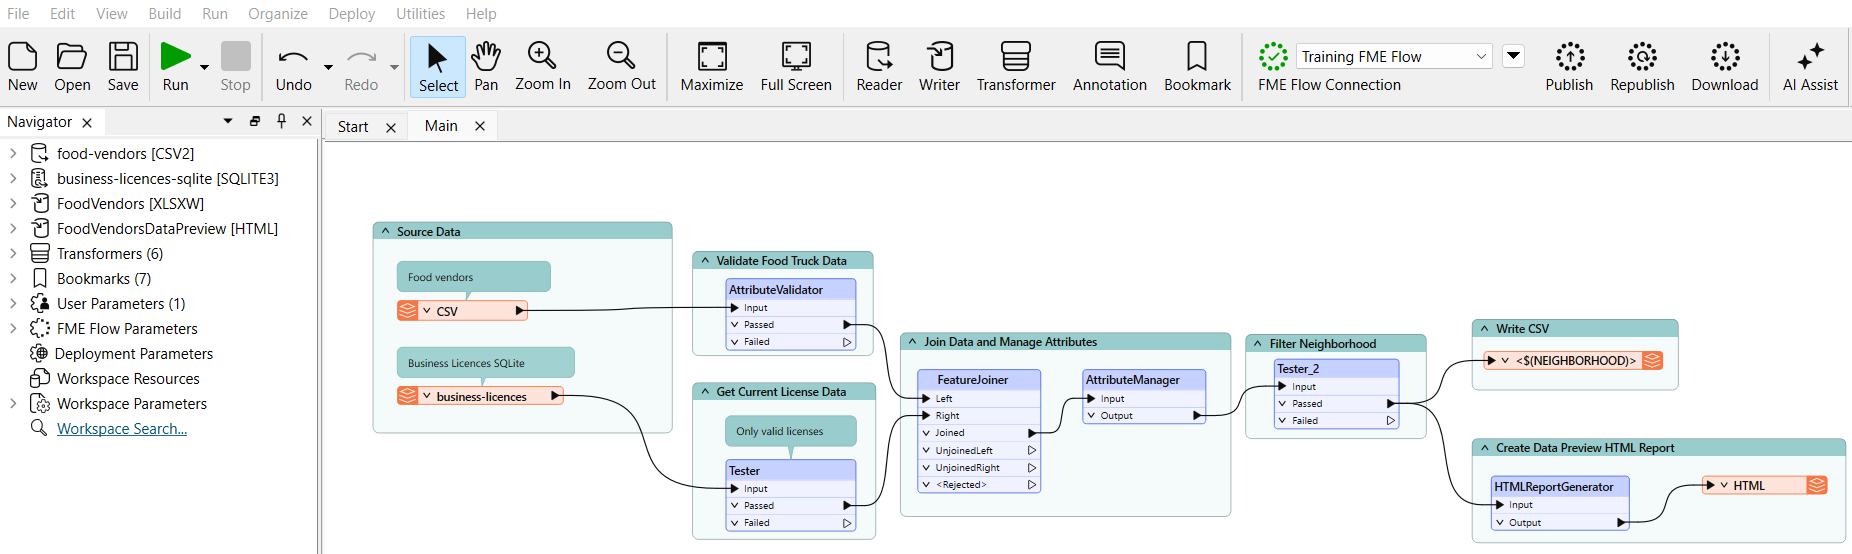Click the Passed output port of Tester_2

(x=1390, y=404)
